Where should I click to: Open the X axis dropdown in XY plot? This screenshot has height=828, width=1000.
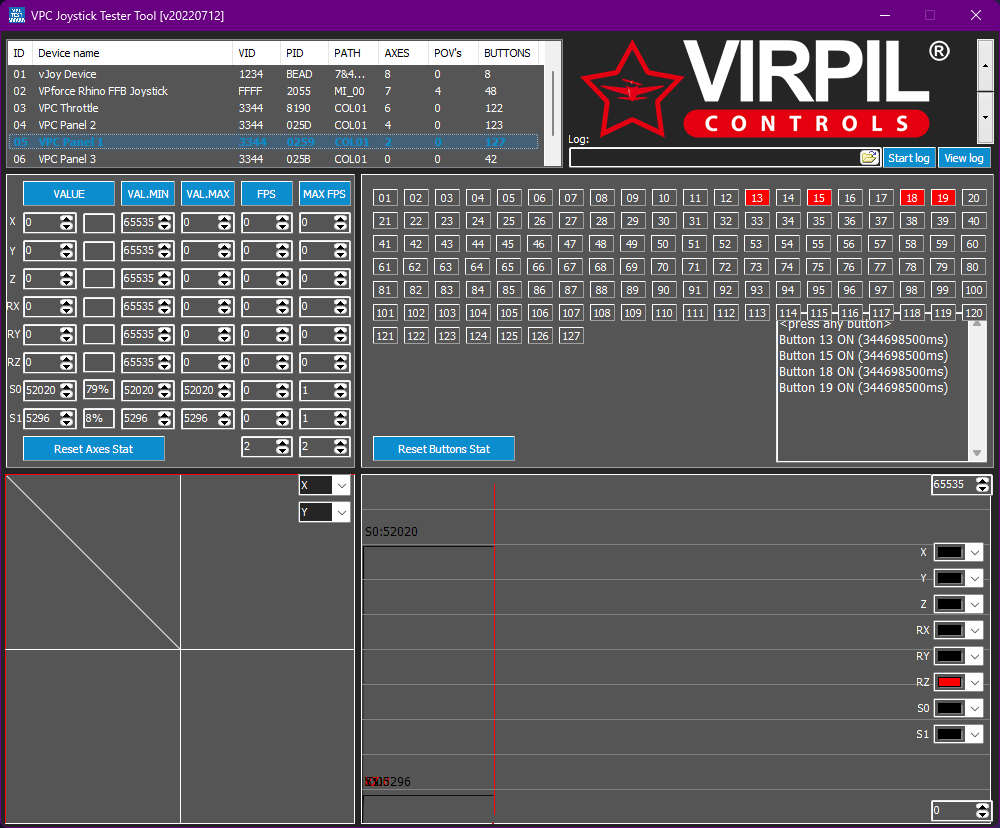[x=342, y=485]
